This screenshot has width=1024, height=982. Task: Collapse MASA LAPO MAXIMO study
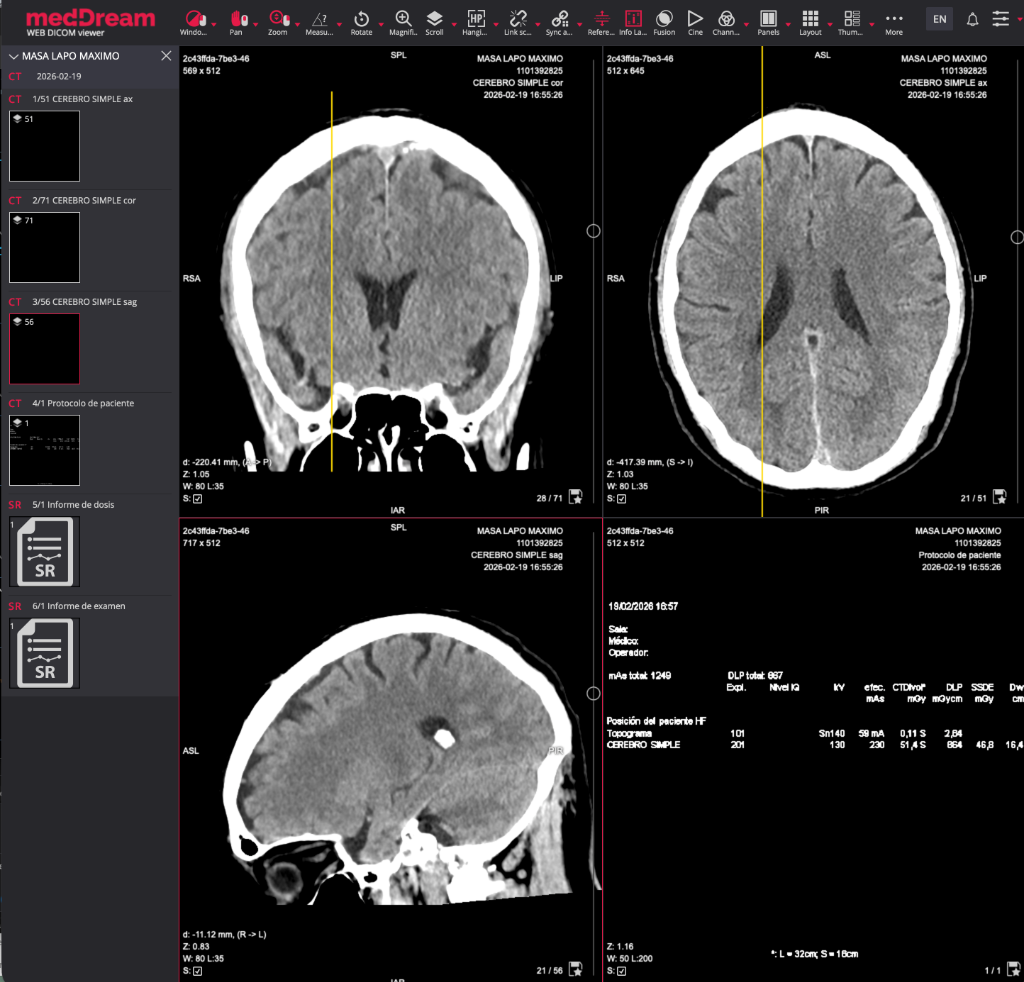pyautogui.click(x=13, y=57)
